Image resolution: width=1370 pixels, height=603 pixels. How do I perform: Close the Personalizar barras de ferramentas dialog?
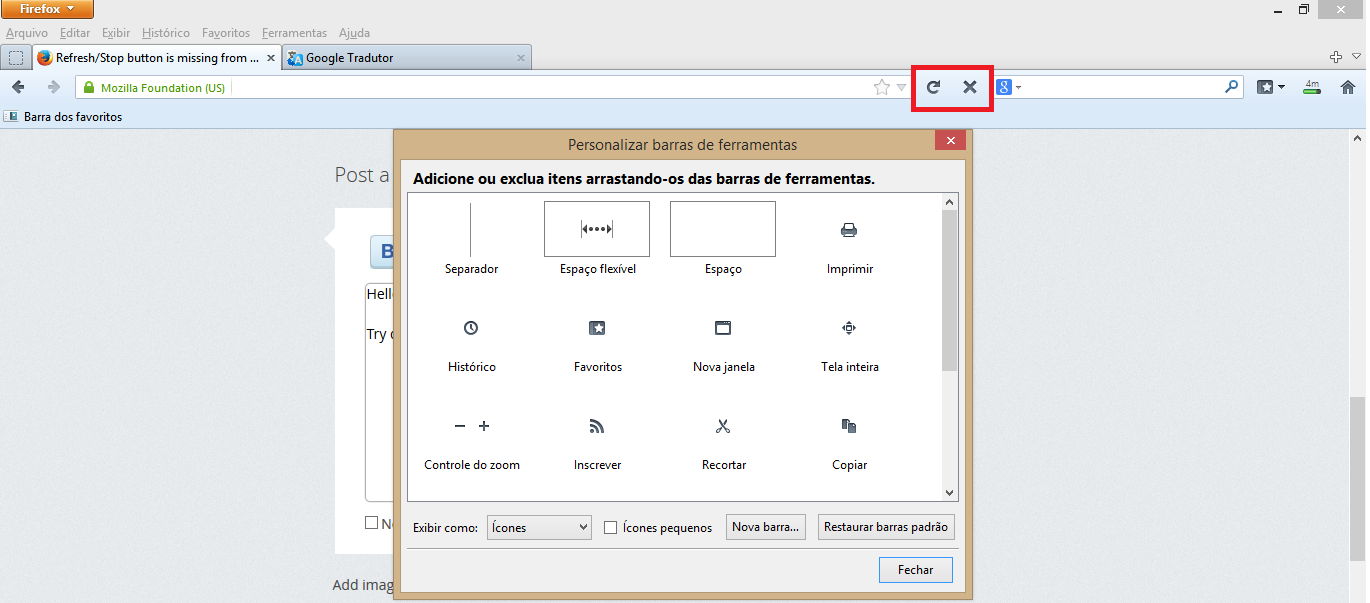950,141
